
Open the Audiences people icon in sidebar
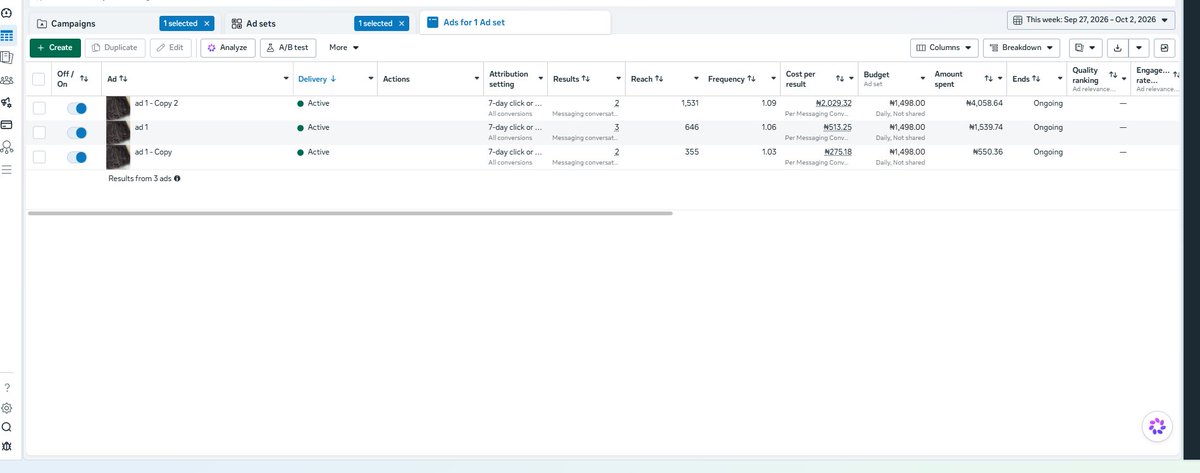pyautogui.click(x=7, y=80)
